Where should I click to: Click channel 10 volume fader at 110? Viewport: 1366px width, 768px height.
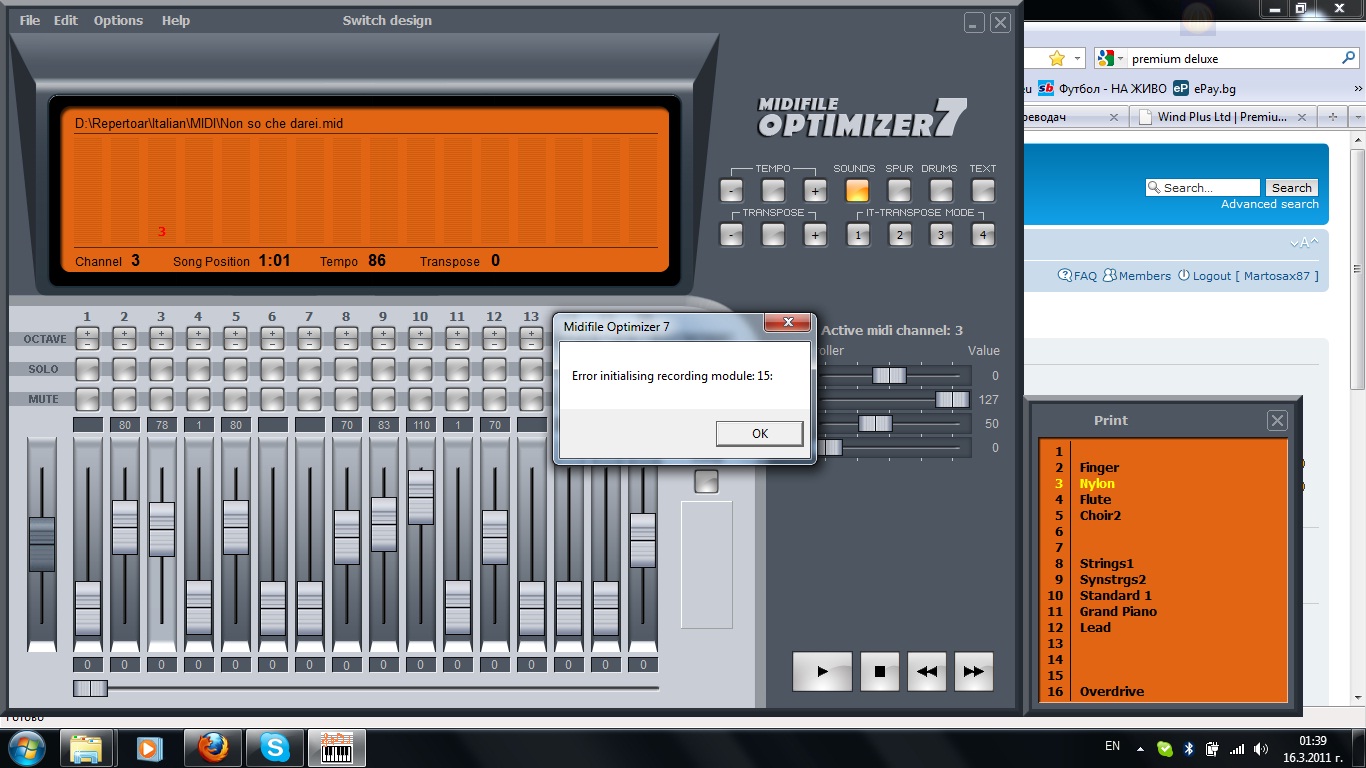tap(421, 497)
